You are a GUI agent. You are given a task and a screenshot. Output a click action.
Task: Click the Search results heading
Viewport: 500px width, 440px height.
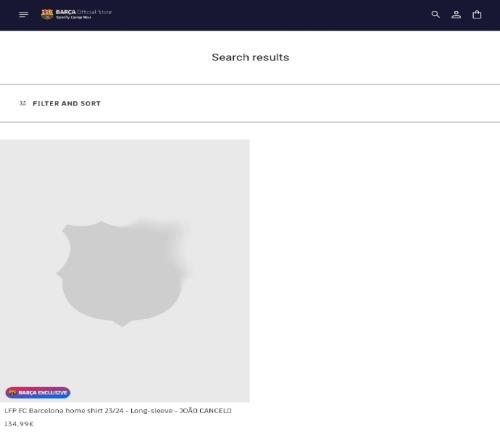[x=250, y=57]
